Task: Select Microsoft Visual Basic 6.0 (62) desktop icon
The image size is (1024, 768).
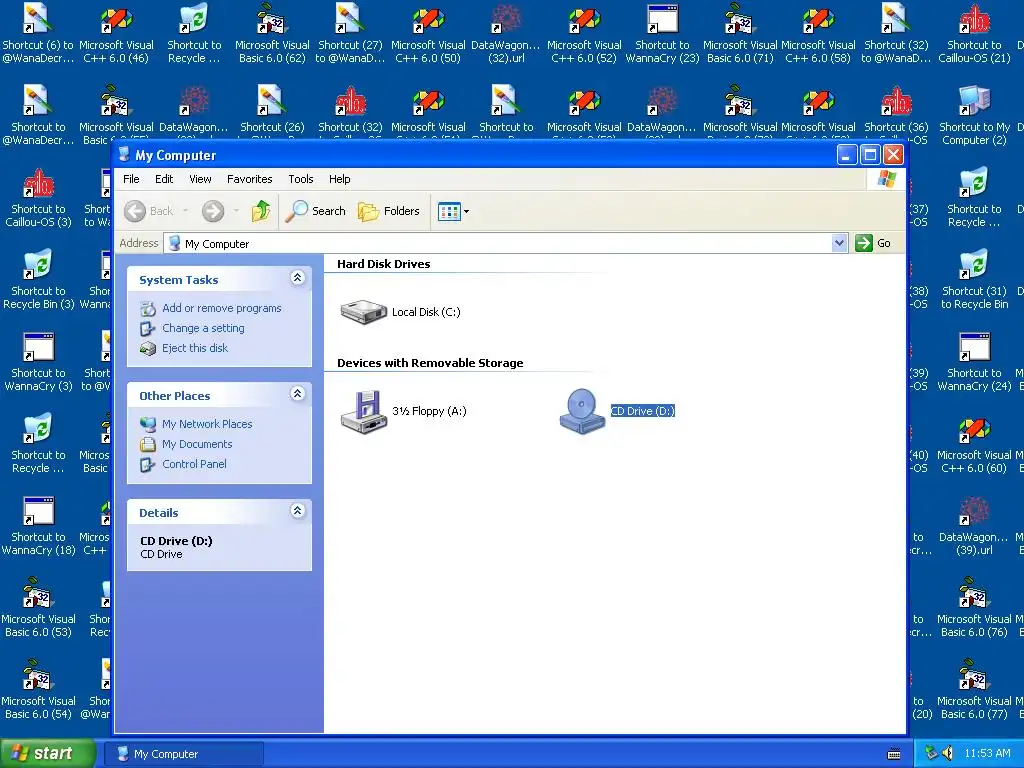Action: tap(272, 34)
